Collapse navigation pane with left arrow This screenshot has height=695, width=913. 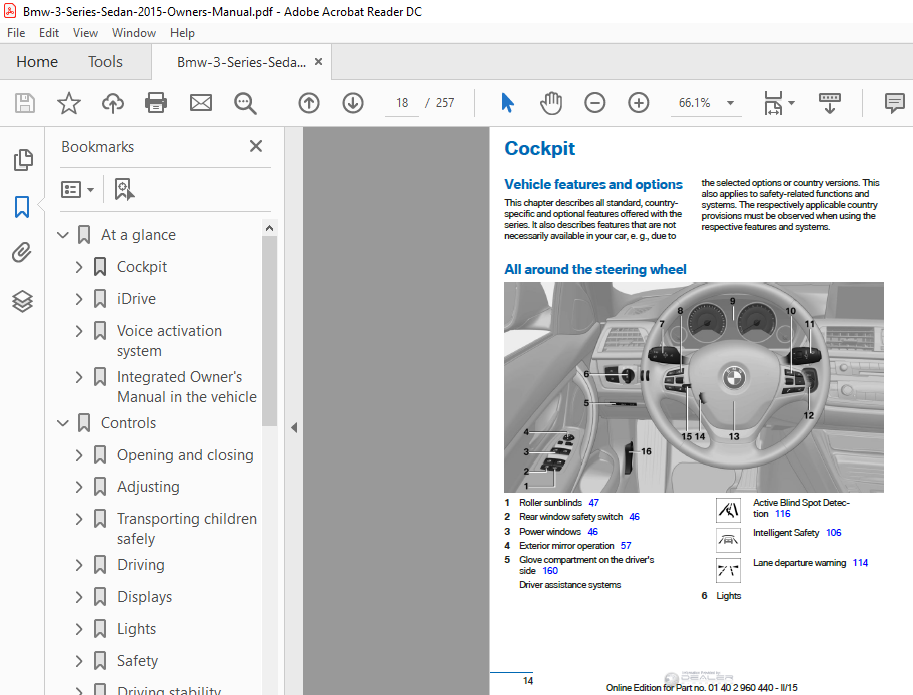point(294,427)
